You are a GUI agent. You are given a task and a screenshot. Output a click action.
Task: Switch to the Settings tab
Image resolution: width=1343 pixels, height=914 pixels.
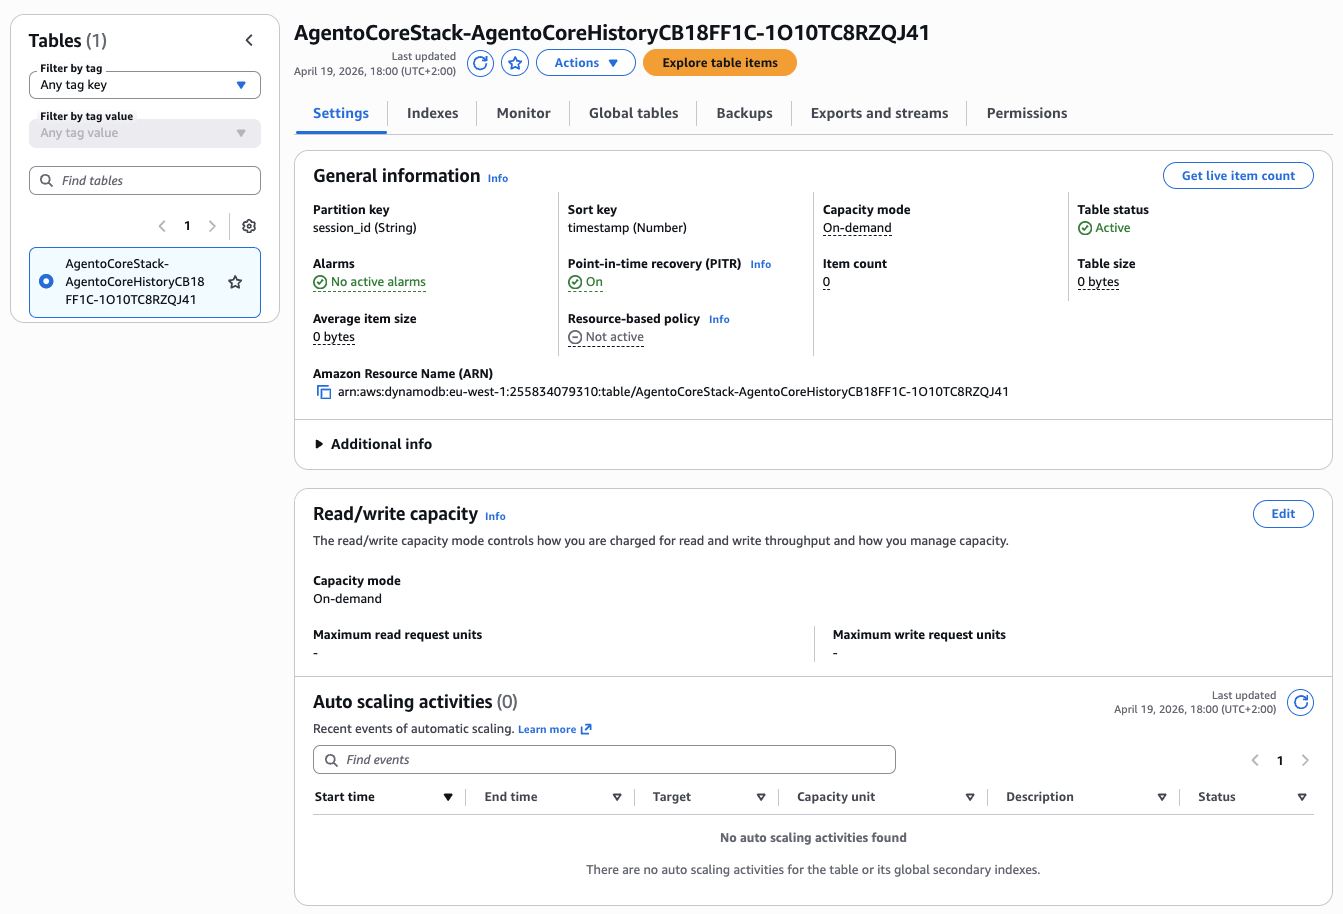[x=341, y=113]
